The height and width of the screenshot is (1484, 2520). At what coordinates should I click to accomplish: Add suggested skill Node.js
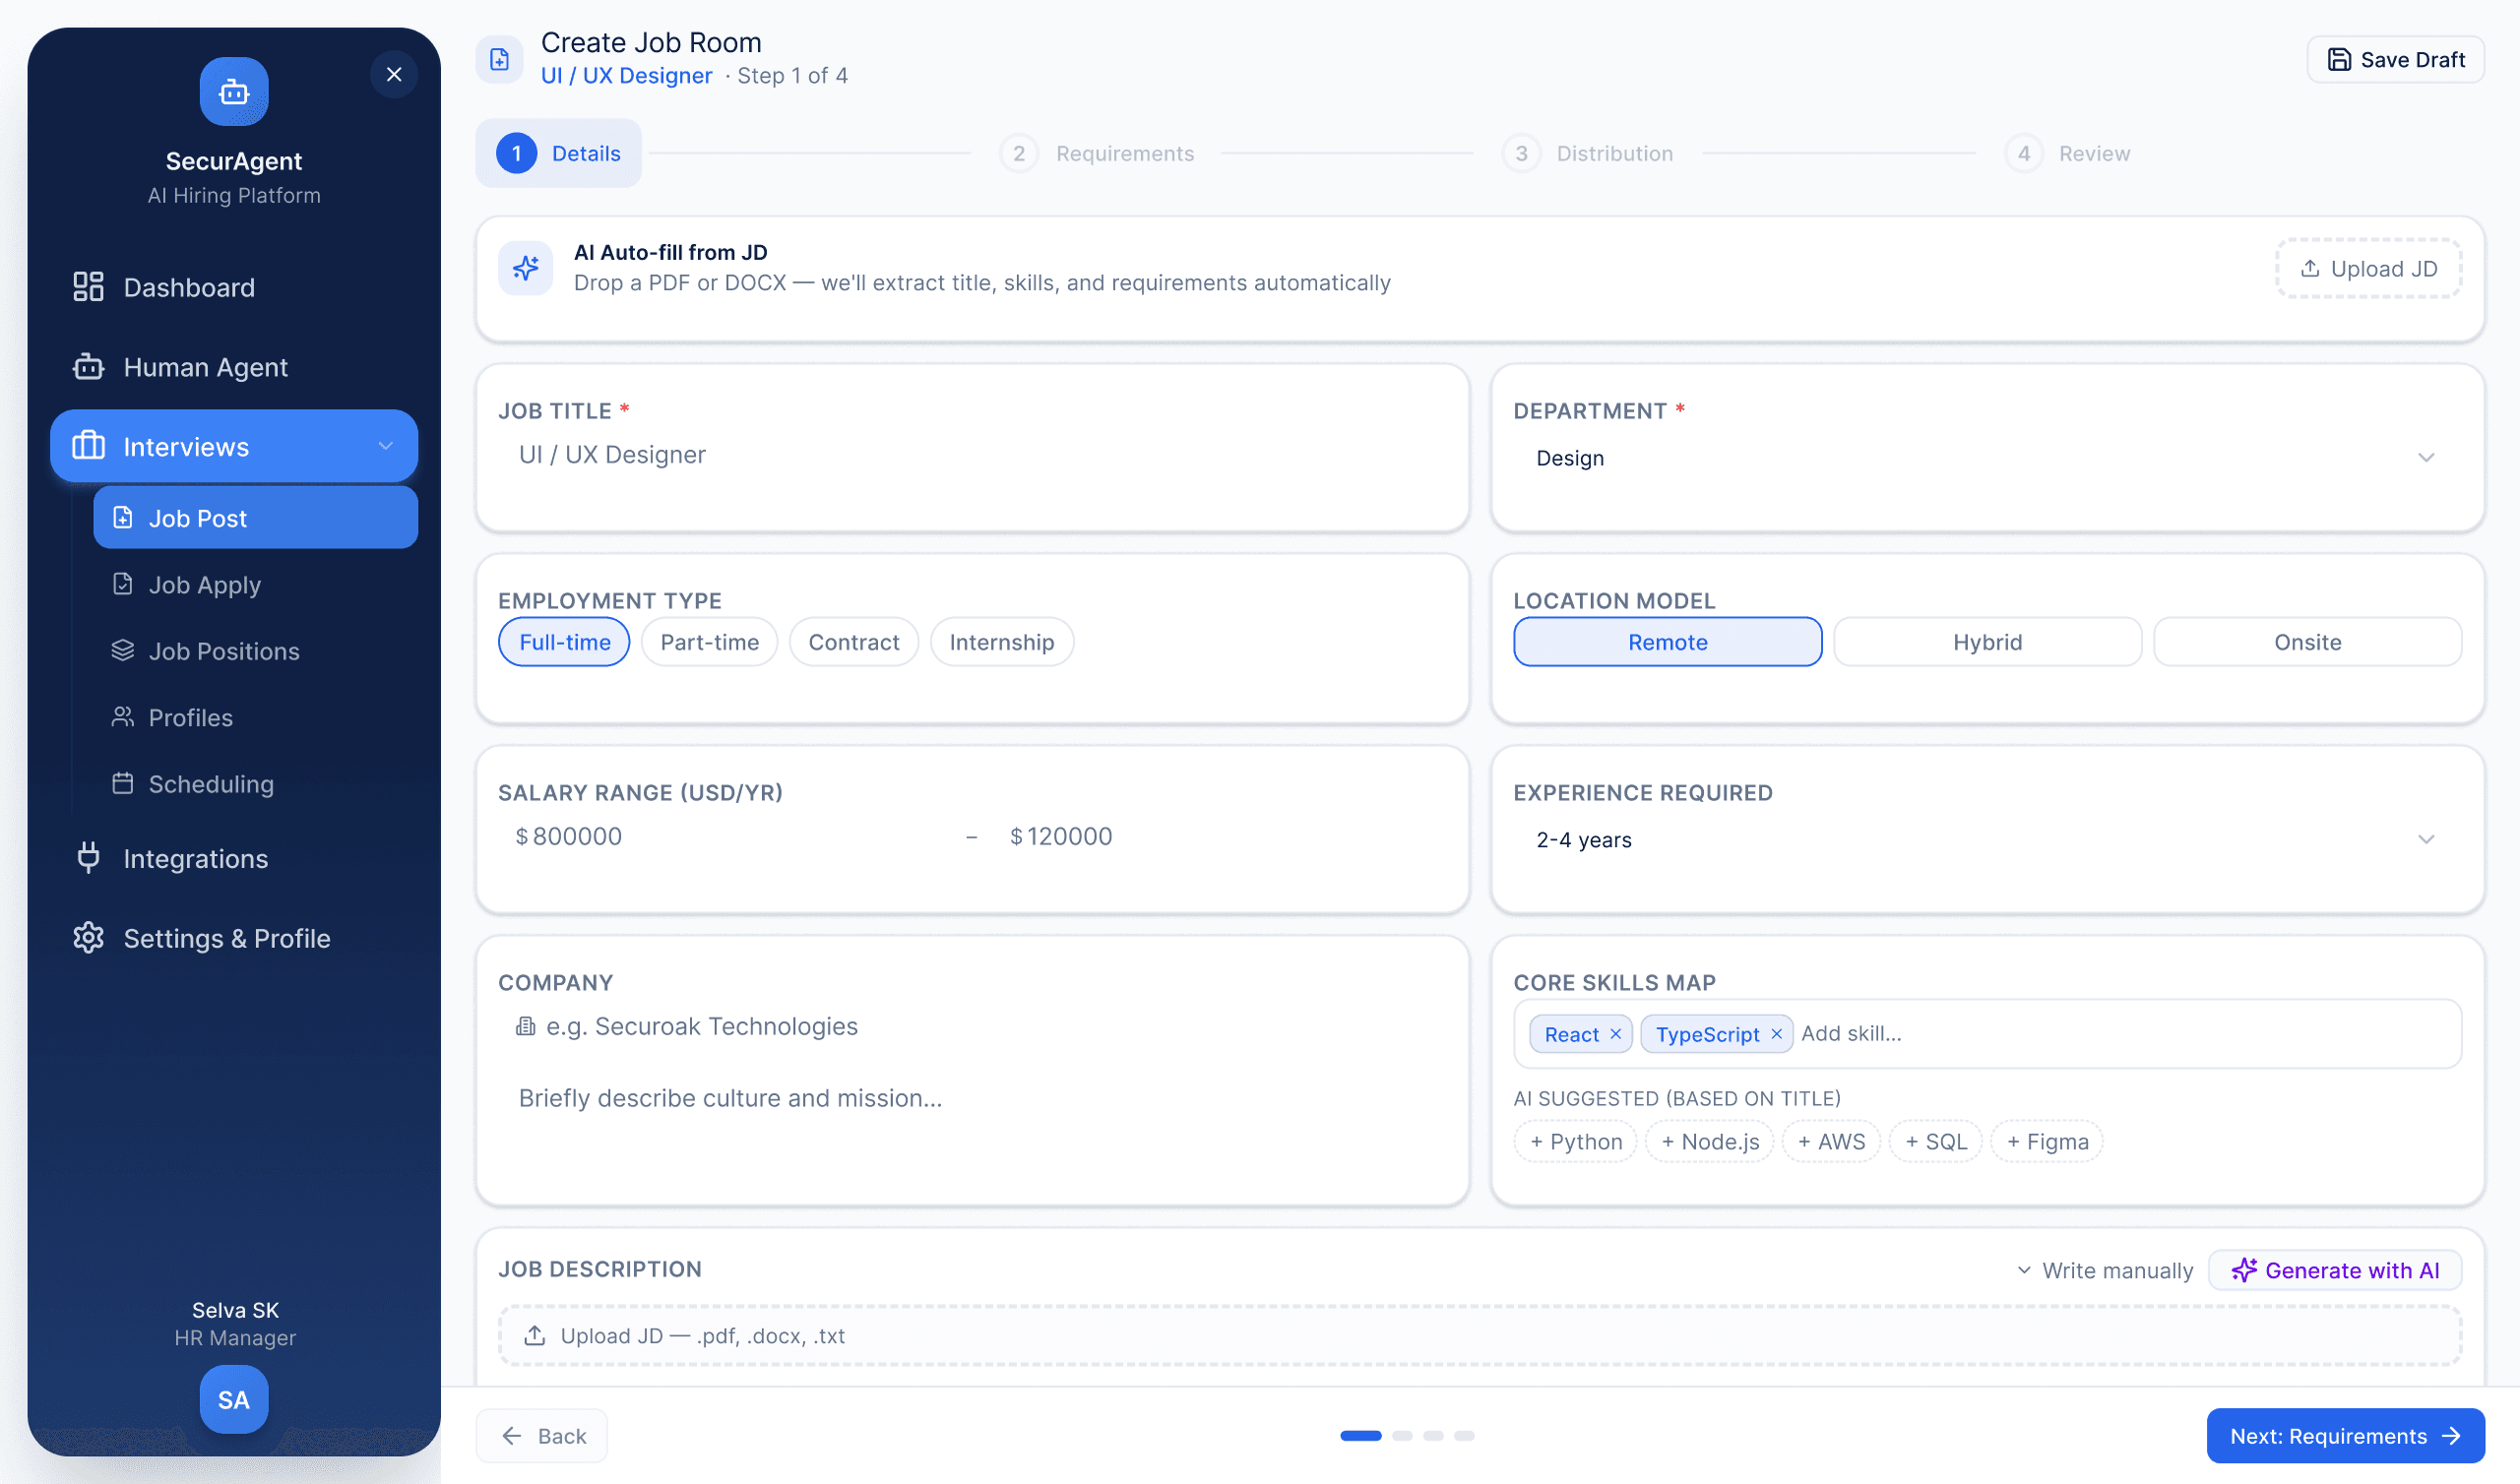[1710, 1142]
